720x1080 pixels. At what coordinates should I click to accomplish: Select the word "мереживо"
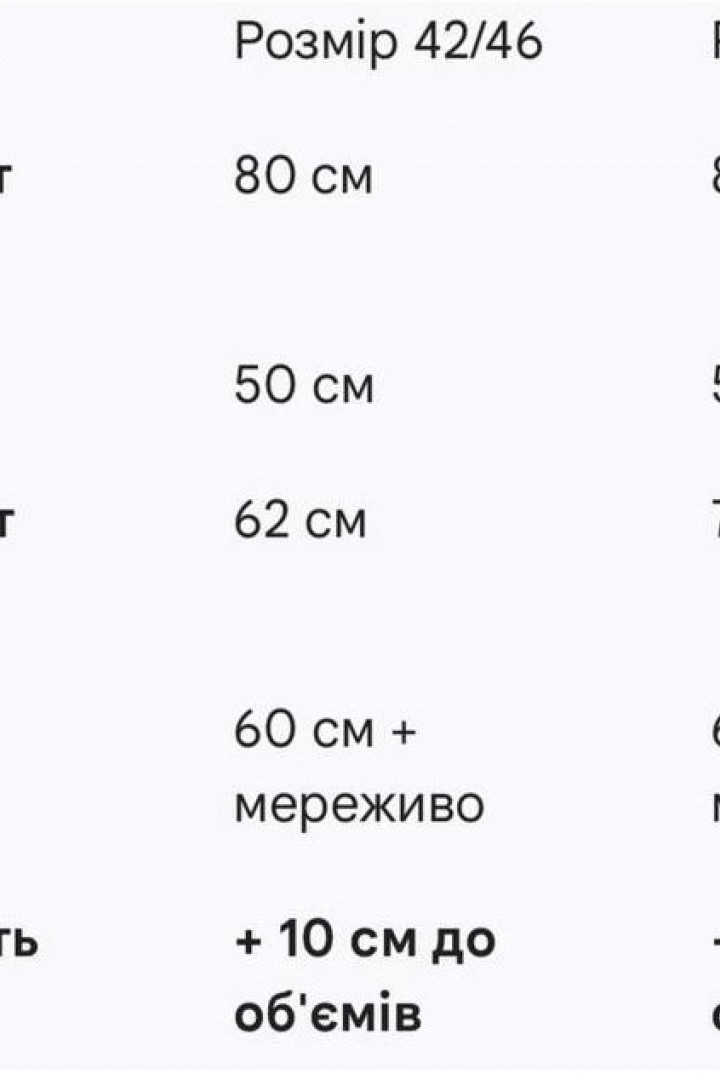pyautogui.click(x=359, y=804)
